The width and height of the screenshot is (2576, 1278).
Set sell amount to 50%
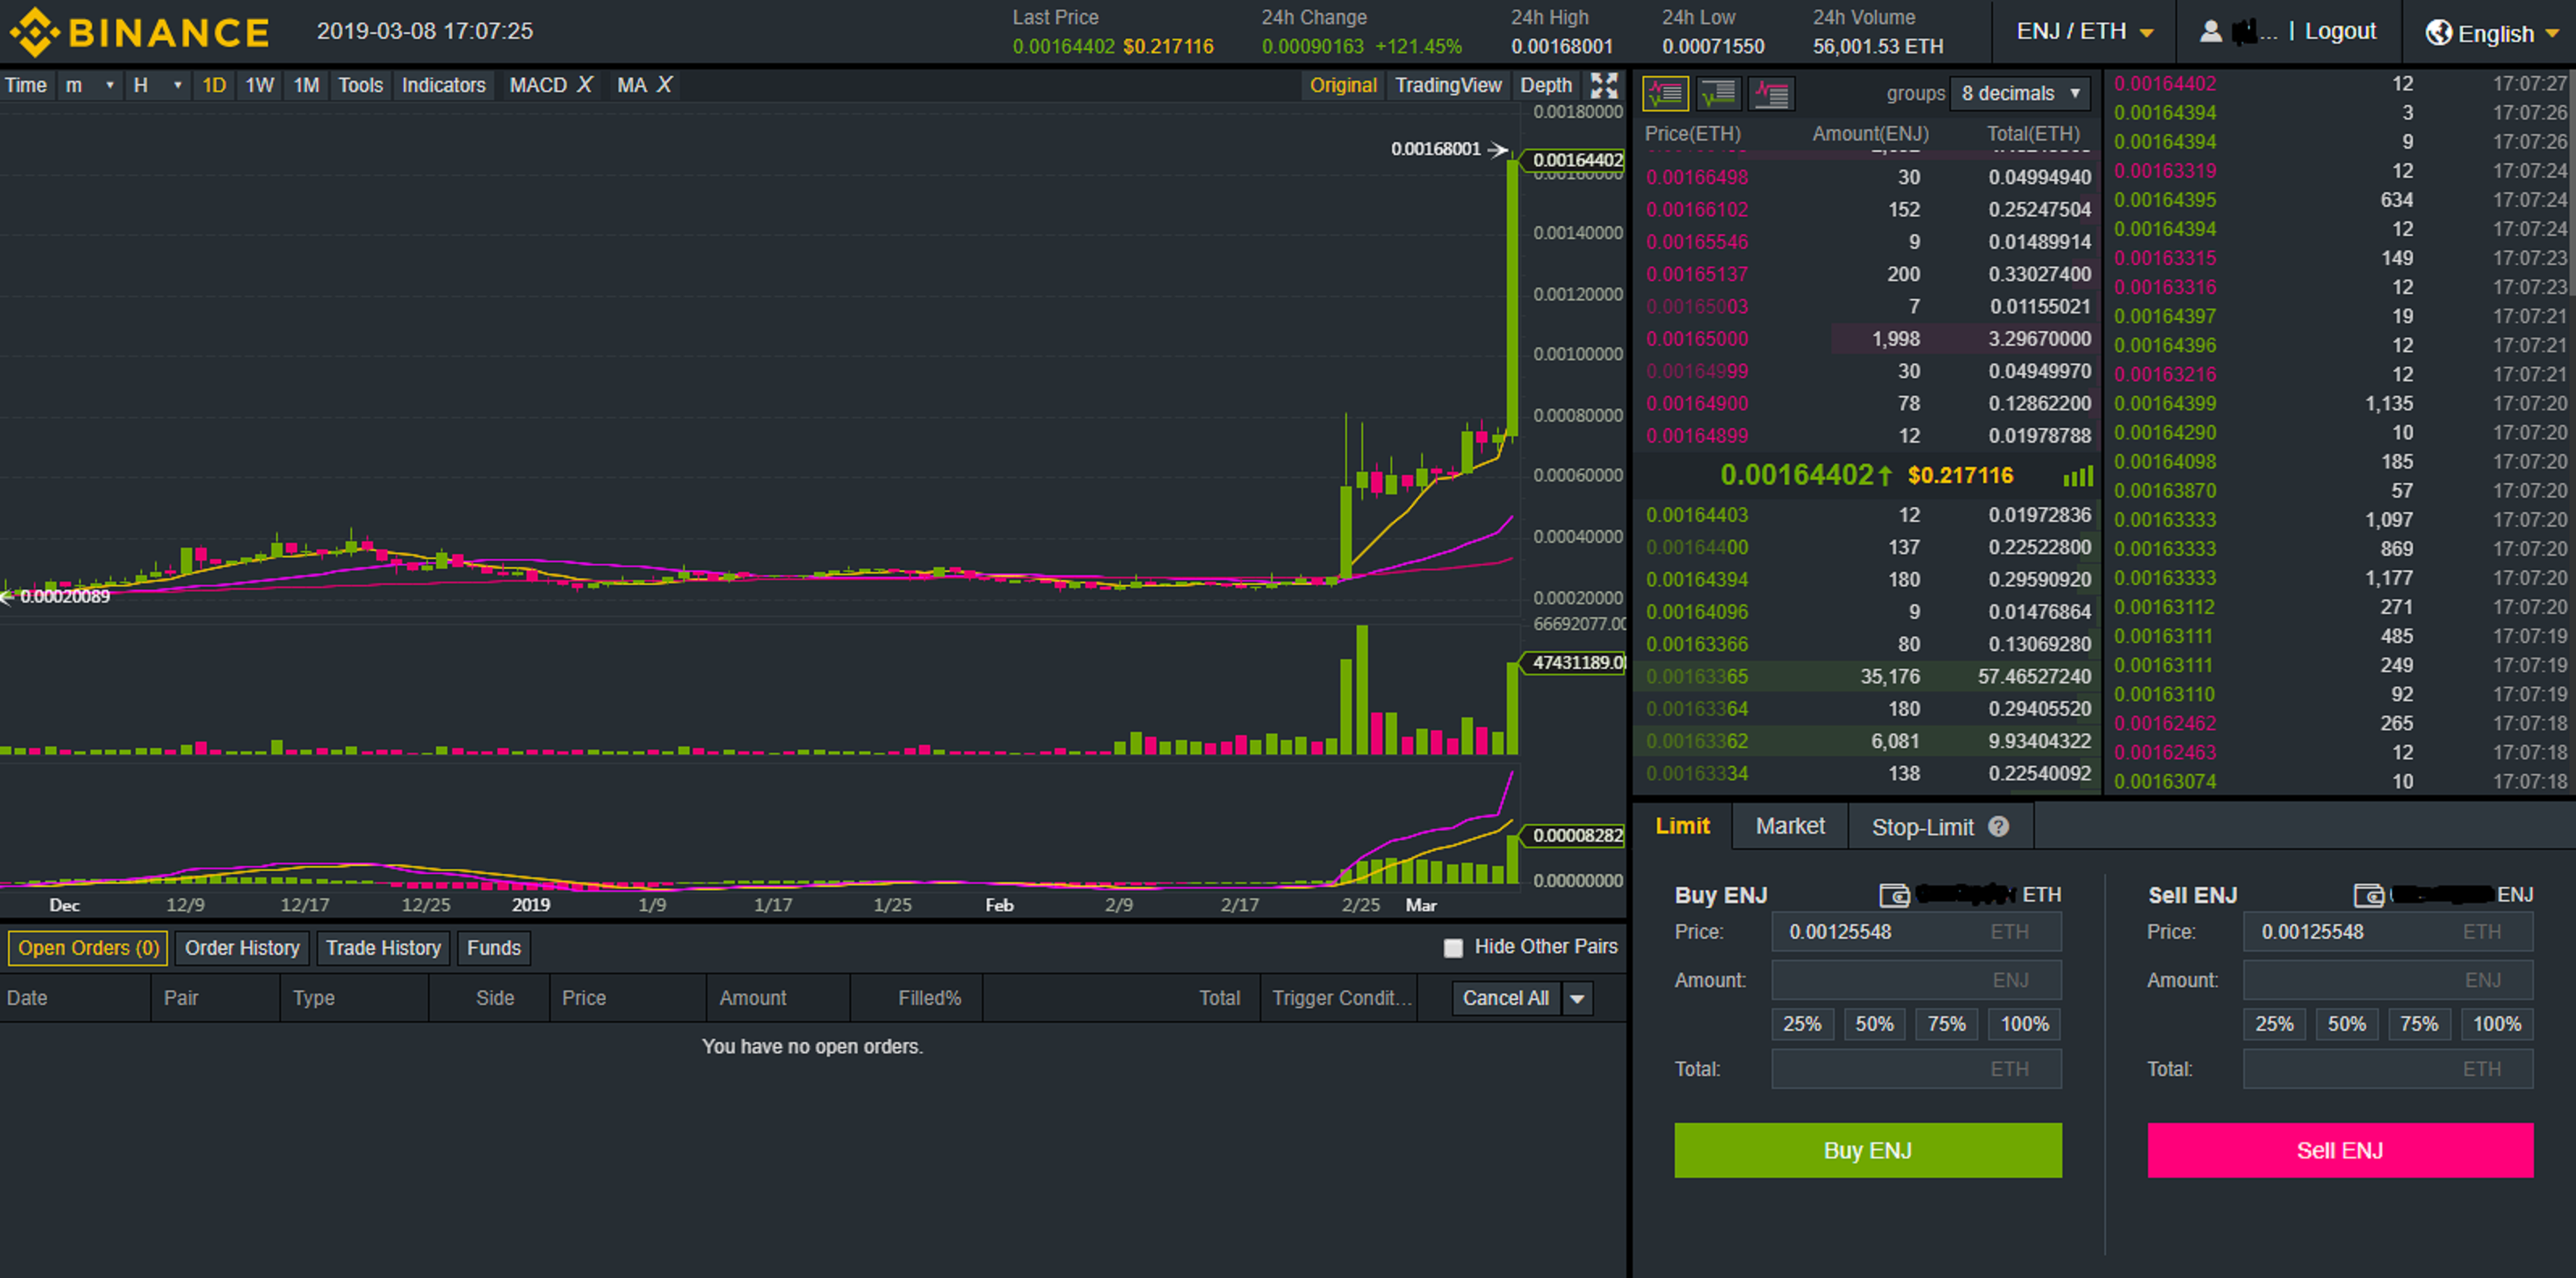click(2346, 1024)
